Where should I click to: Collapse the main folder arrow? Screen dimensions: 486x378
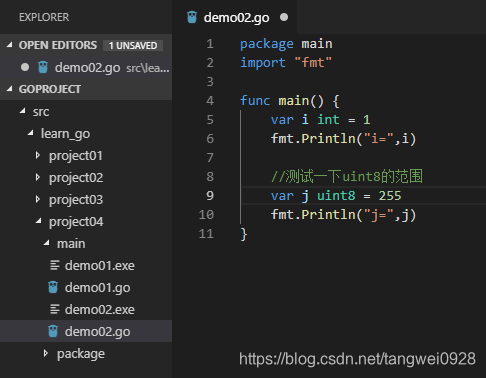point(47,243)
